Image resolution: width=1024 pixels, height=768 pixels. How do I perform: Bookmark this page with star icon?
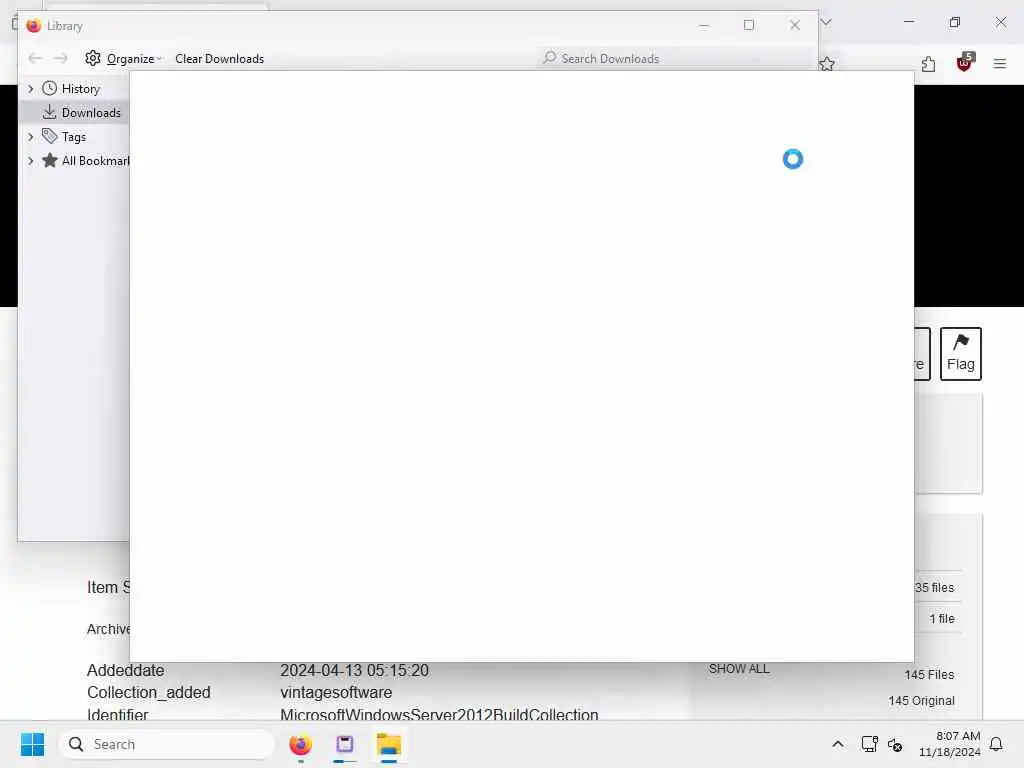coord(827,64)
